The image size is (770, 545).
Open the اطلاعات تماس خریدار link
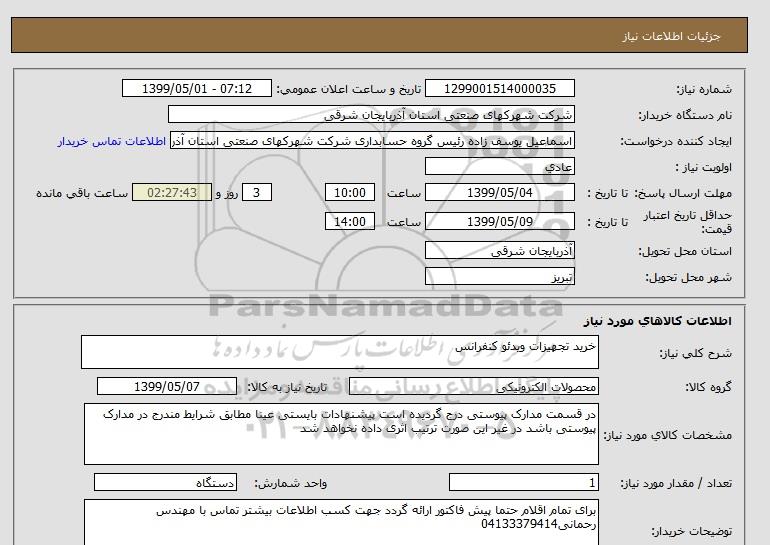pyautogui.click(x=111, y=141)
